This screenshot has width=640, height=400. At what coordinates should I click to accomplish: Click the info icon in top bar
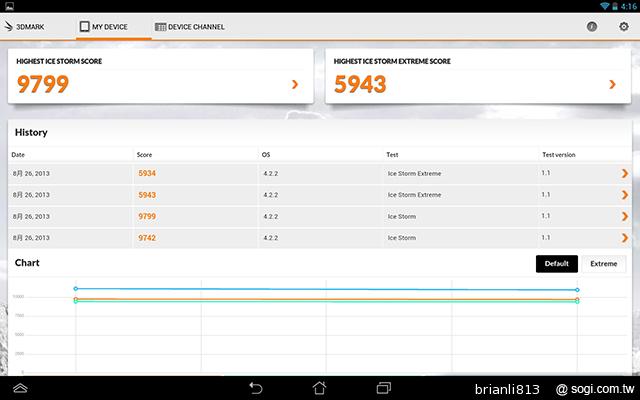pyautogui.click(x=591, y=27)
